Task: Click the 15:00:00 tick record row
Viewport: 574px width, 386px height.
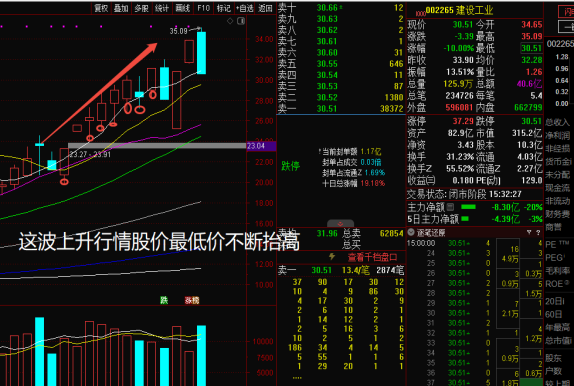Action: click(x=451, y=243)
